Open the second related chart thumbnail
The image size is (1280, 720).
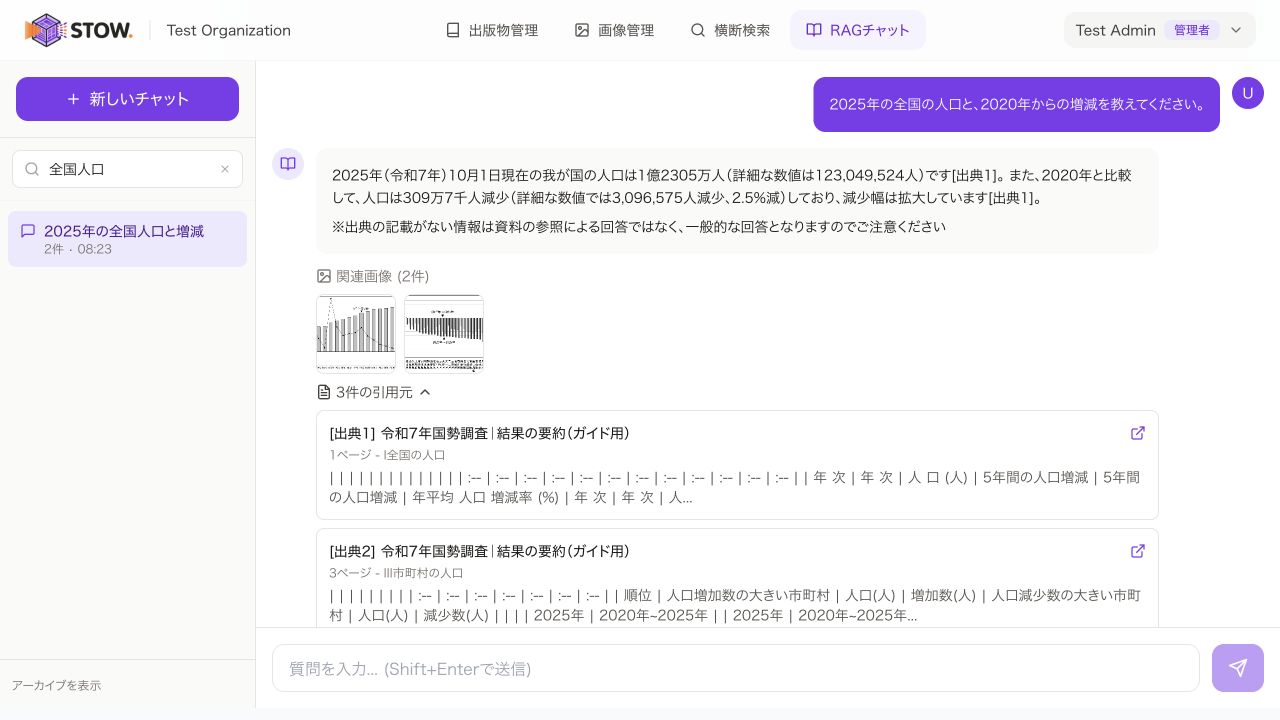click(x=444, y=333)
